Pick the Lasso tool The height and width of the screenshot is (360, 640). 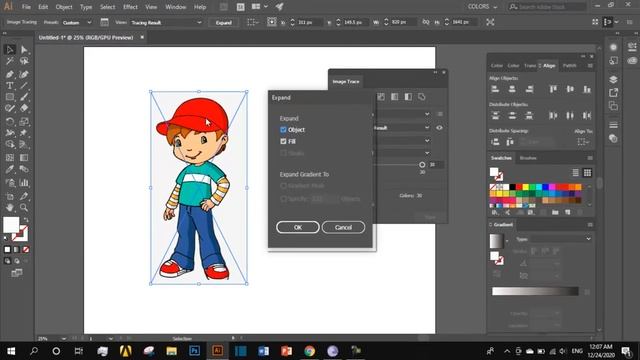[x=24, y=61]
